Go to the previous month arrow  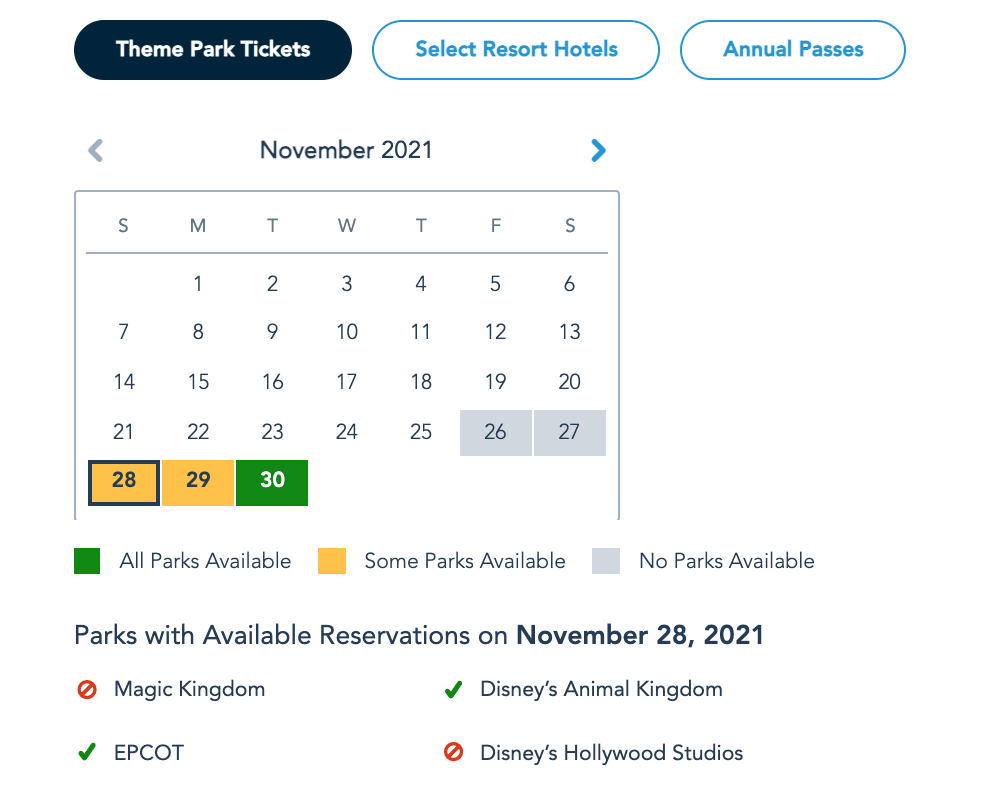(x=96, y=151)
